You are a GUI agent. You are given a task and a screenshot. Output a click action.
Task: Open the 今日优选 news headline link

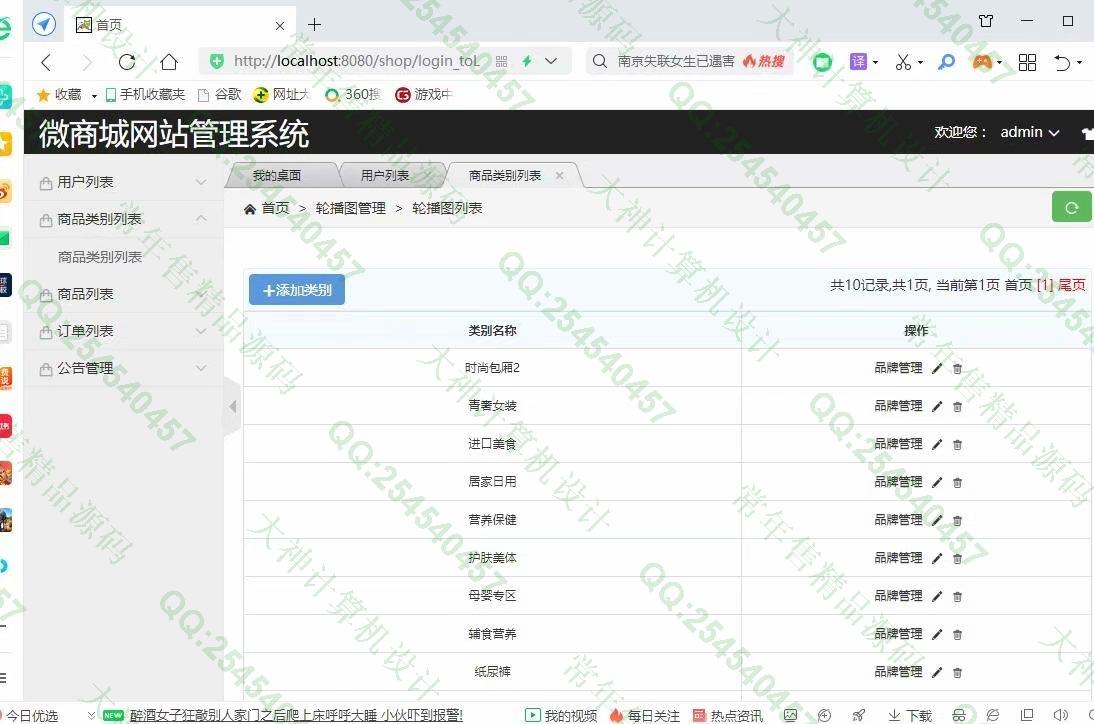click(297, 716)
